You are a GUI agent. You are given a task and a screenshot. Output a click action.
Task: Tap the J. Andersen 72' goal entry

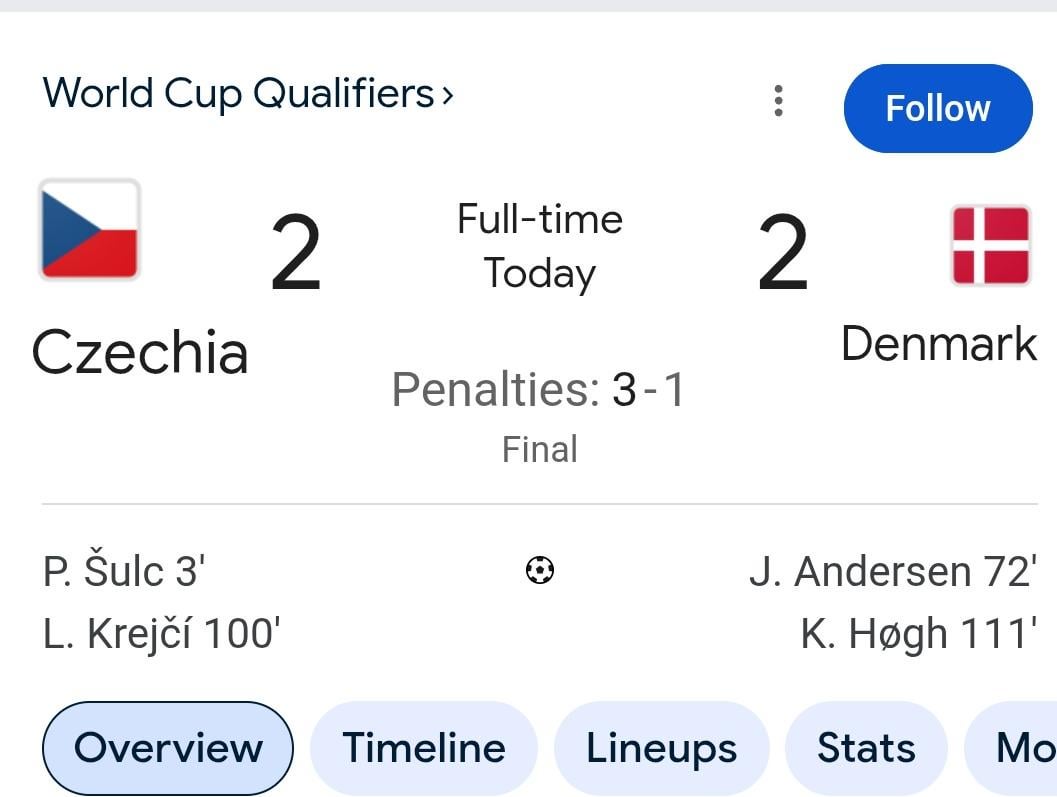pyautogui.click(x=892, y=572)
